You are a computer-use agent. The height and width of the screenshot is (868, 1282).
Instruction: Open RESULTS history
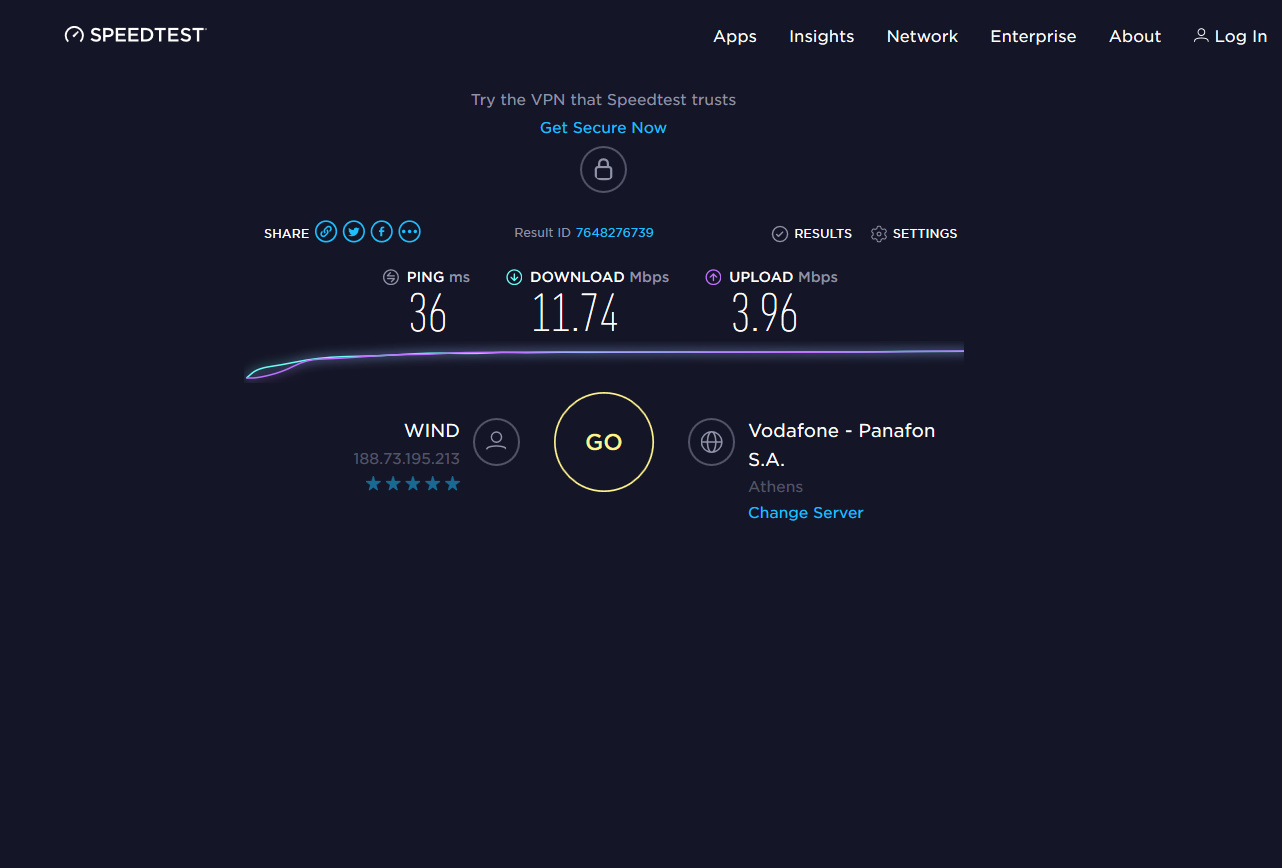(x=812, y=233)
